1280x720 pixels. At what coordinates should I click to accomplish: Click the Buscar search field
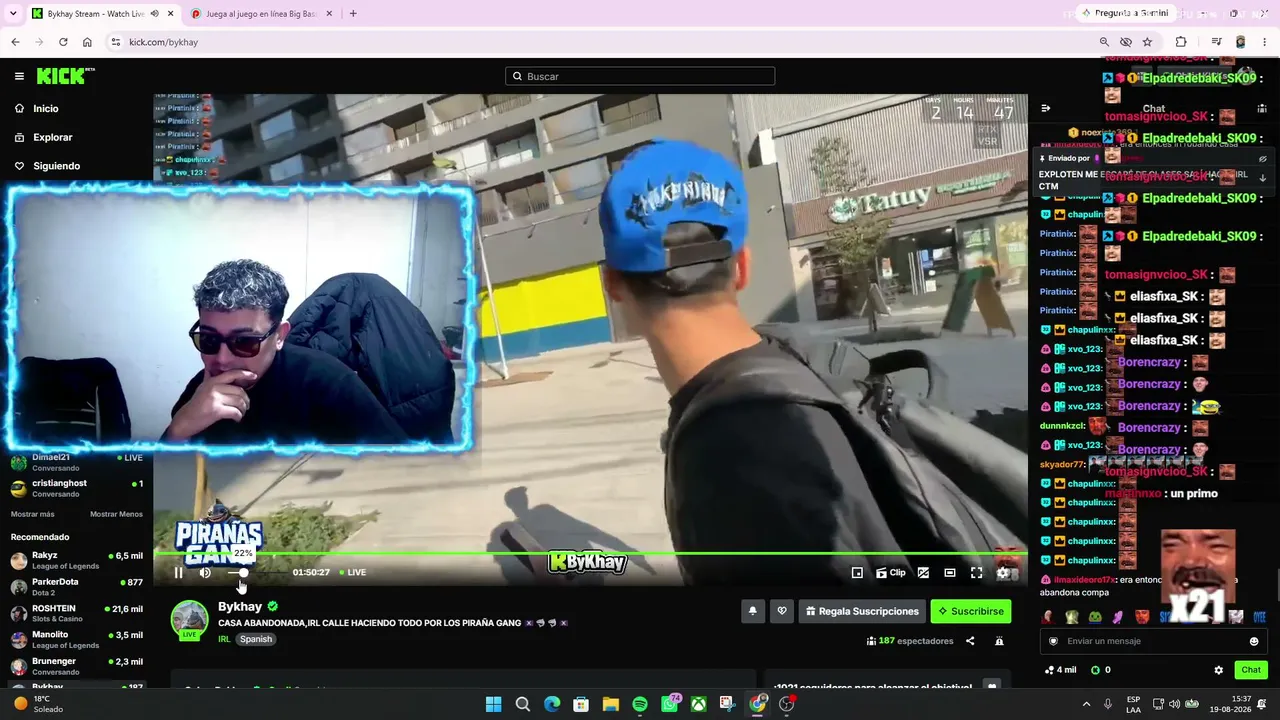640,76
